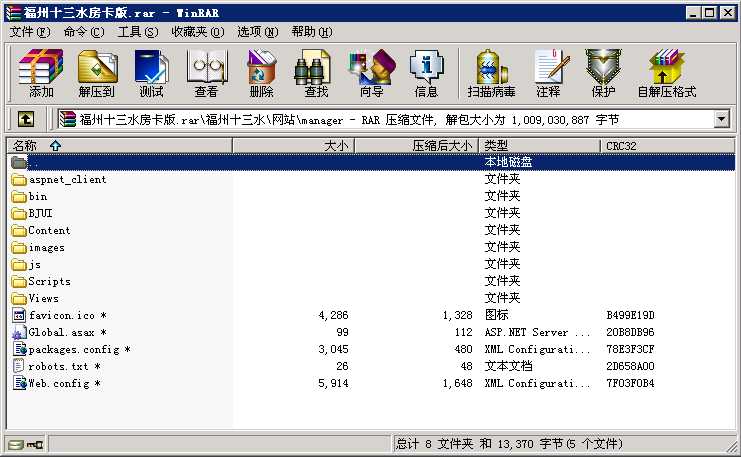Select the Web.config file
Viewport: 741px width, 457px height.
[56, 384]
